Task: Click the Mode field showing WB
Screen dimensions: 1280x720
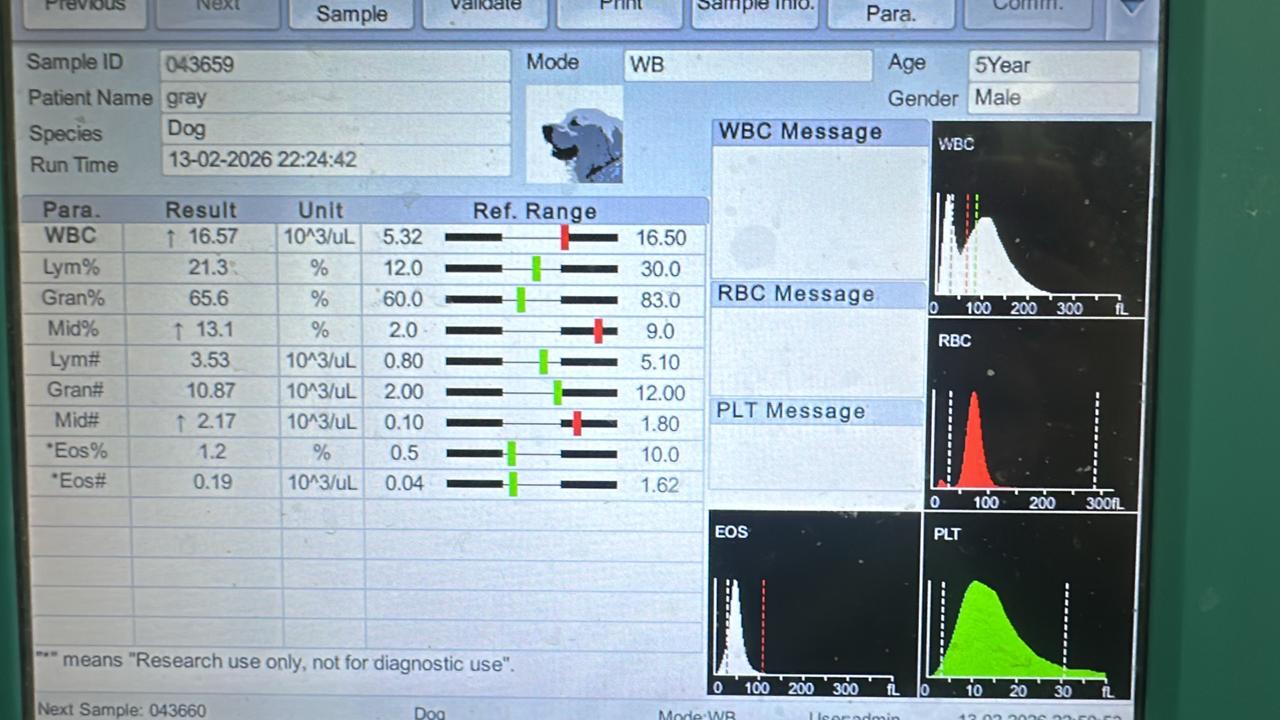Action: point(747,66)
